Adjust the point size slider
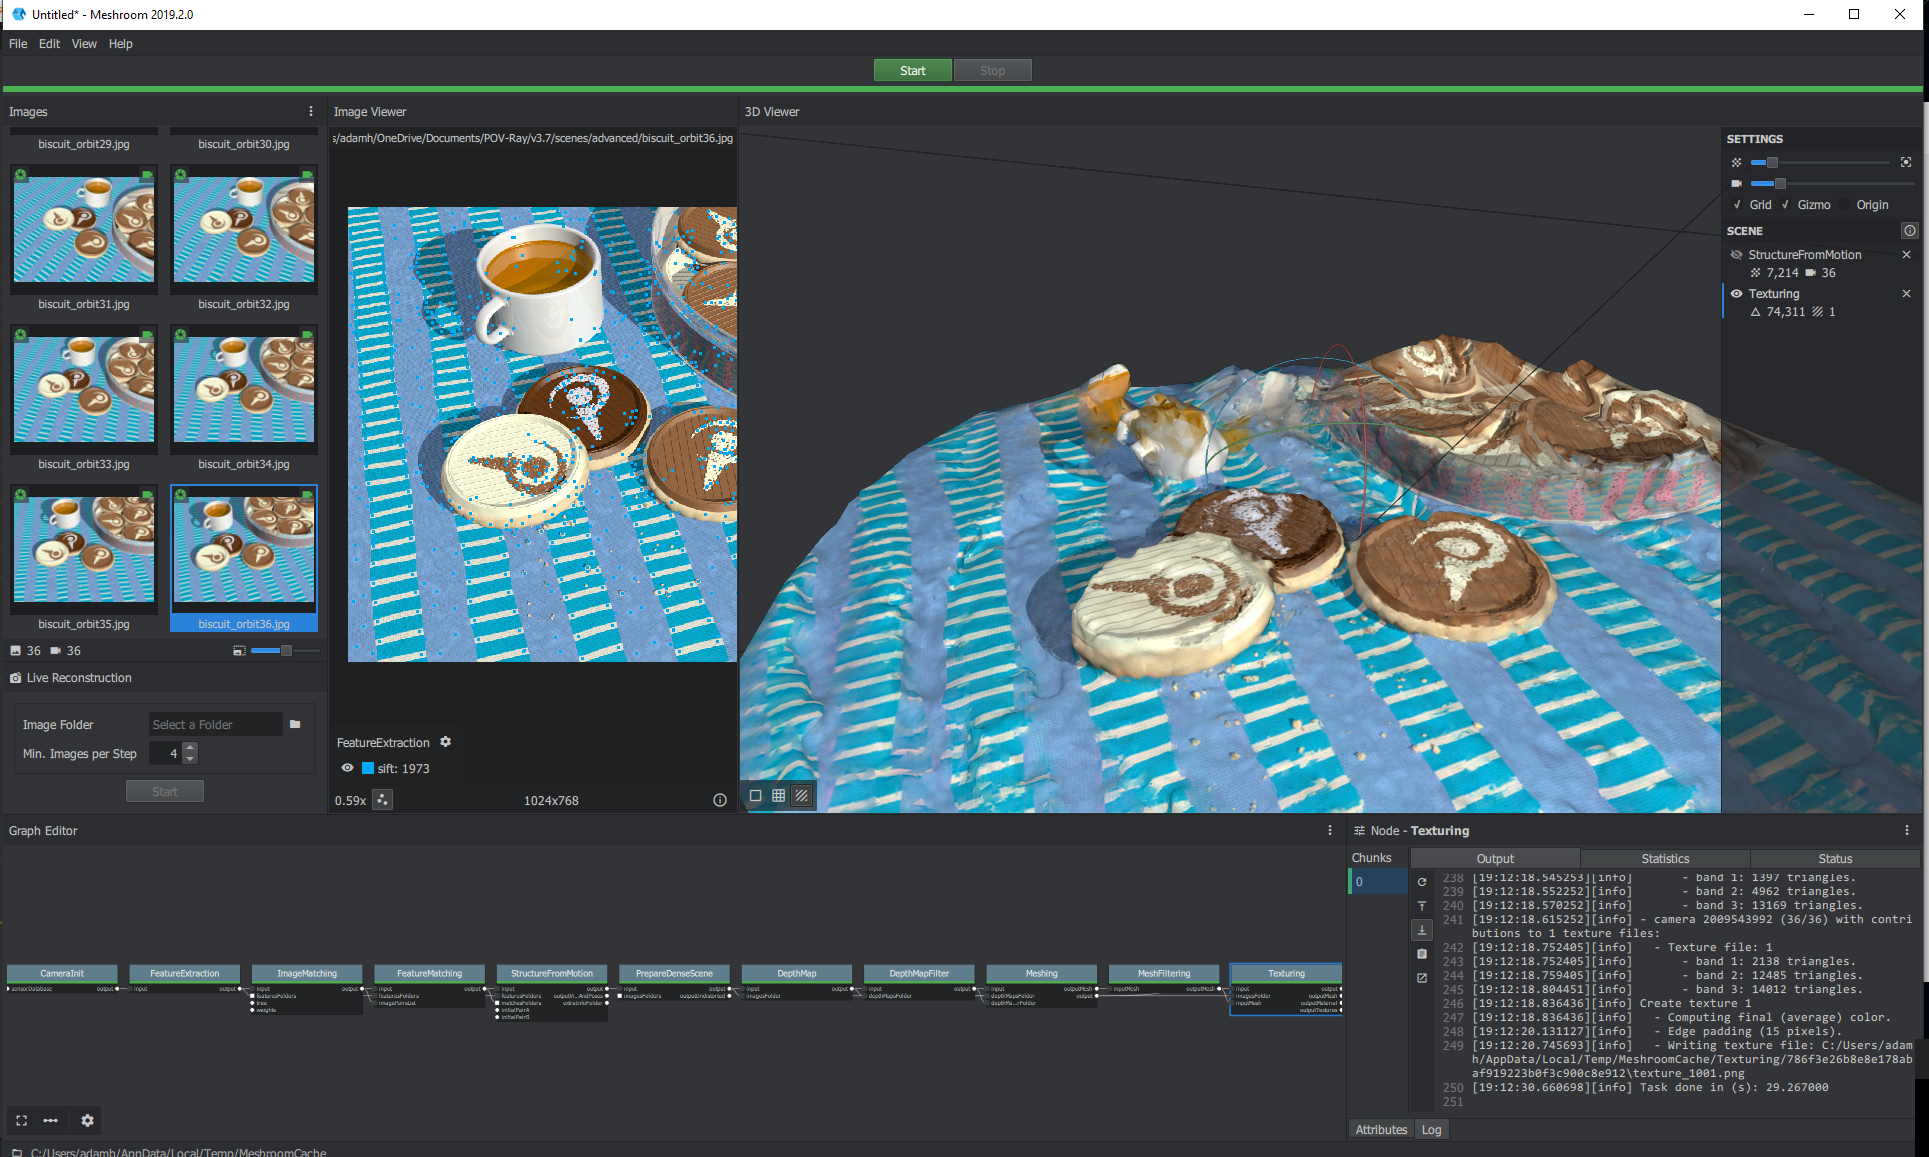1929x1157 pixels. tap(1771, 162)
